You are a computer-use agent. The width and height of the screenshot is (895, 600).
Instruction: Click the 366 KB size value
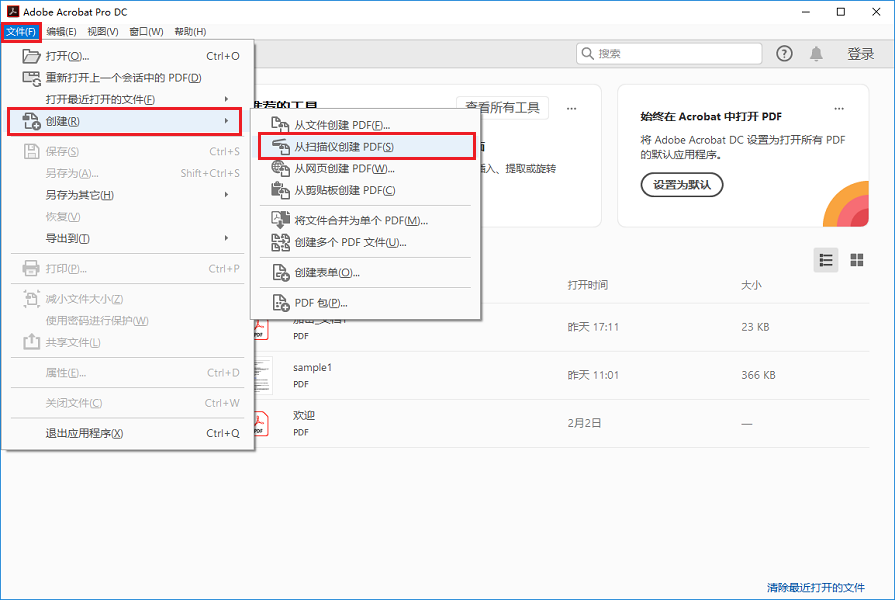pyautogui.click(x=758, y=375)
